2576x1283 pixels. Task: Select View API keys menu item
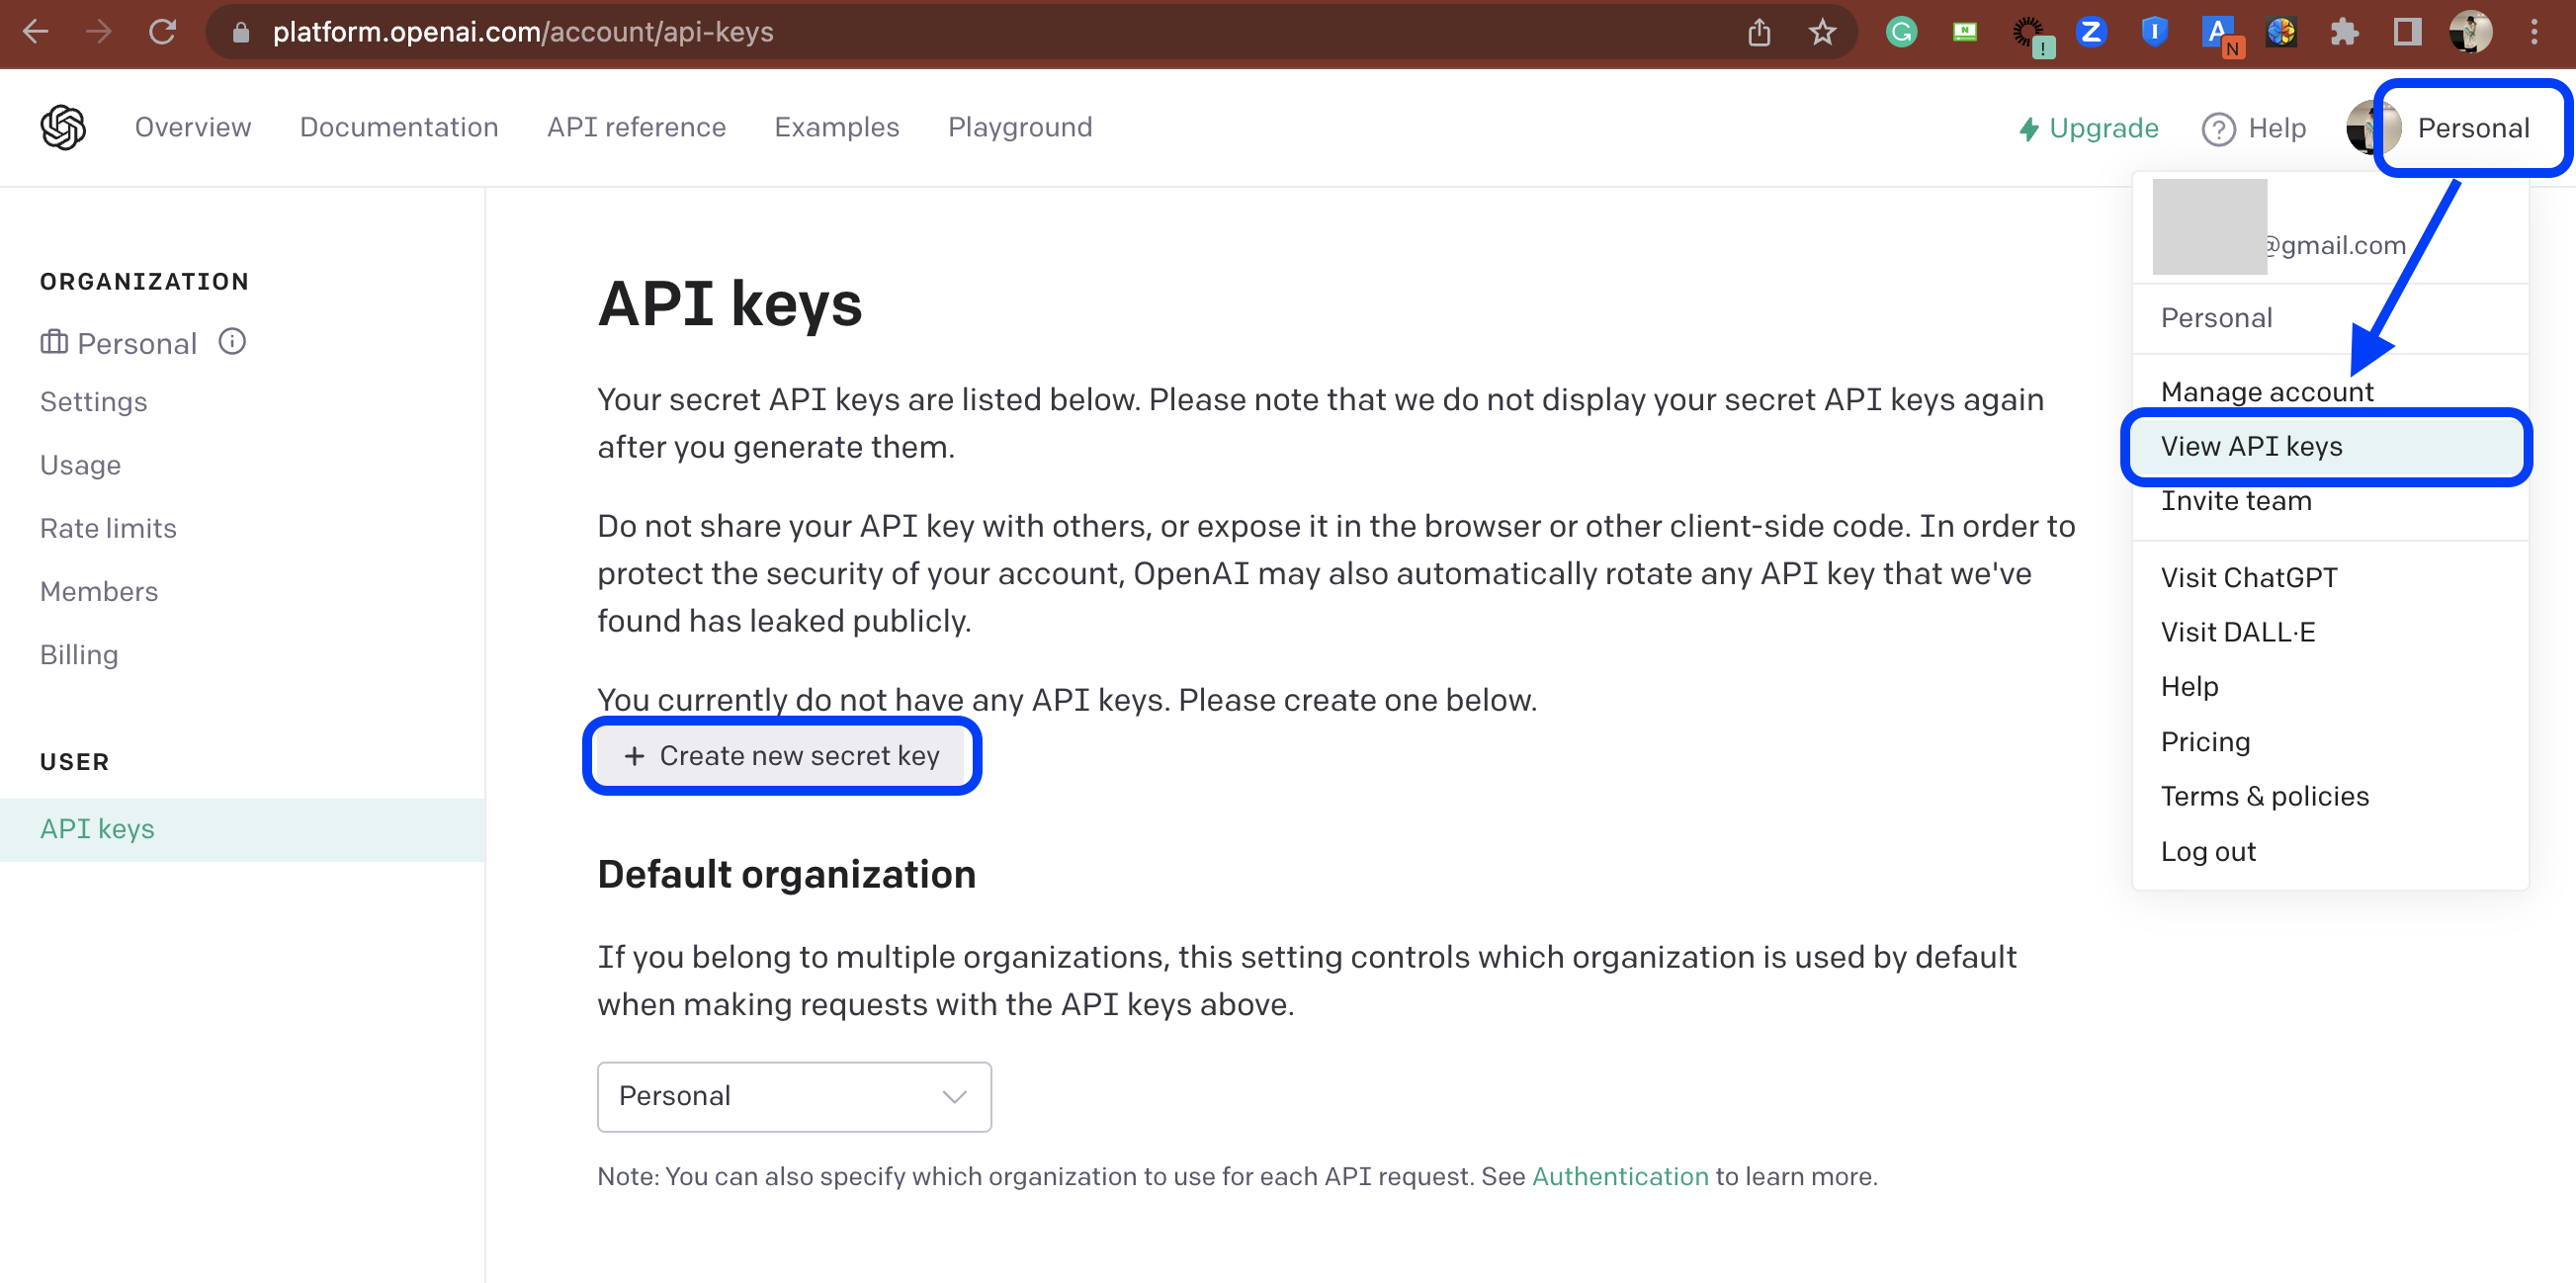point(2251,446)
